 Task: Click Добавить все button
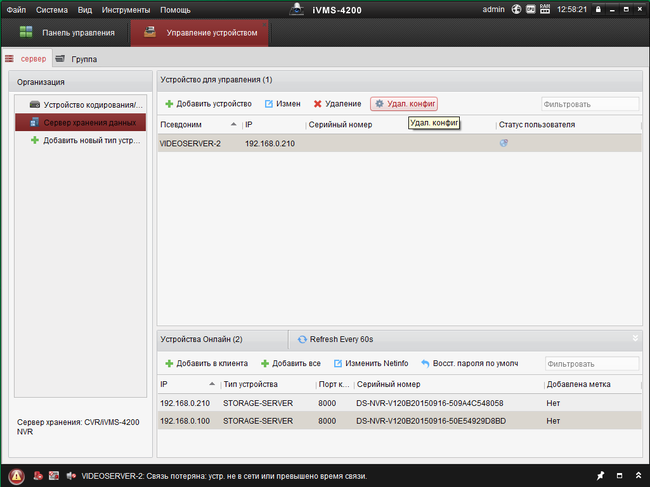(291, 363)
